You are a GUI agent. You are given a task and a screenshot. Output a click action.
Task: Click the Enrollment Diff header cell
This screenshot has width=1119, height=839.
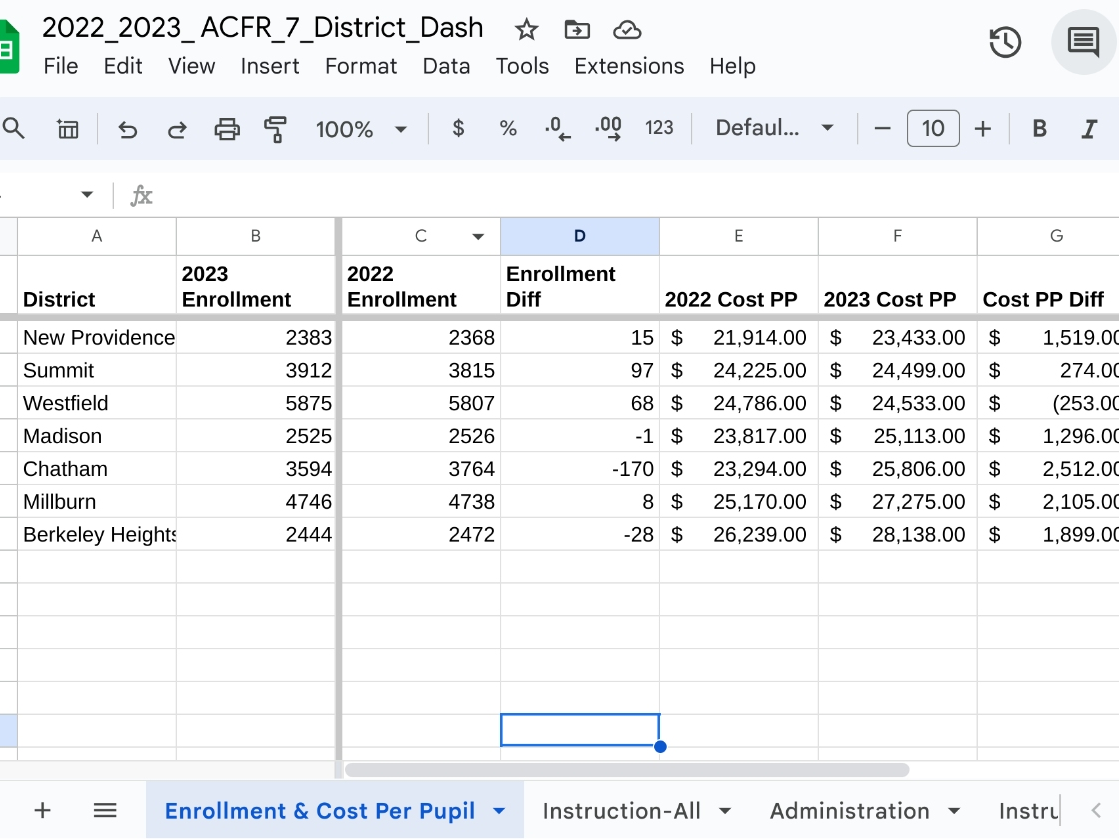579,285
